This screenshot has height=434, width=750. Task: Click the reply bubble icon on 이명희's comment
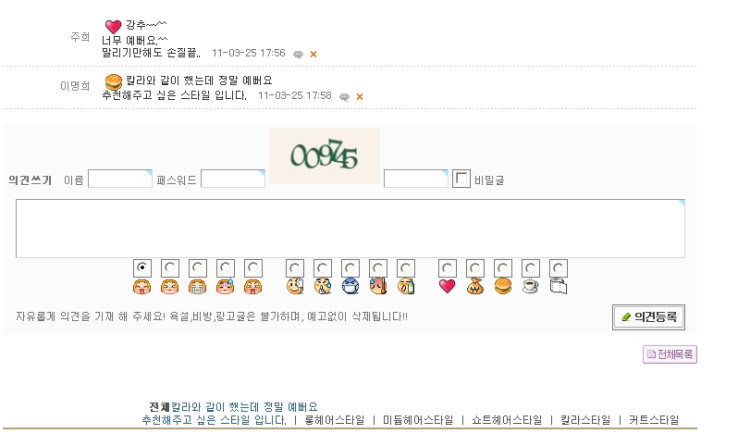click(x=344, y=97)
